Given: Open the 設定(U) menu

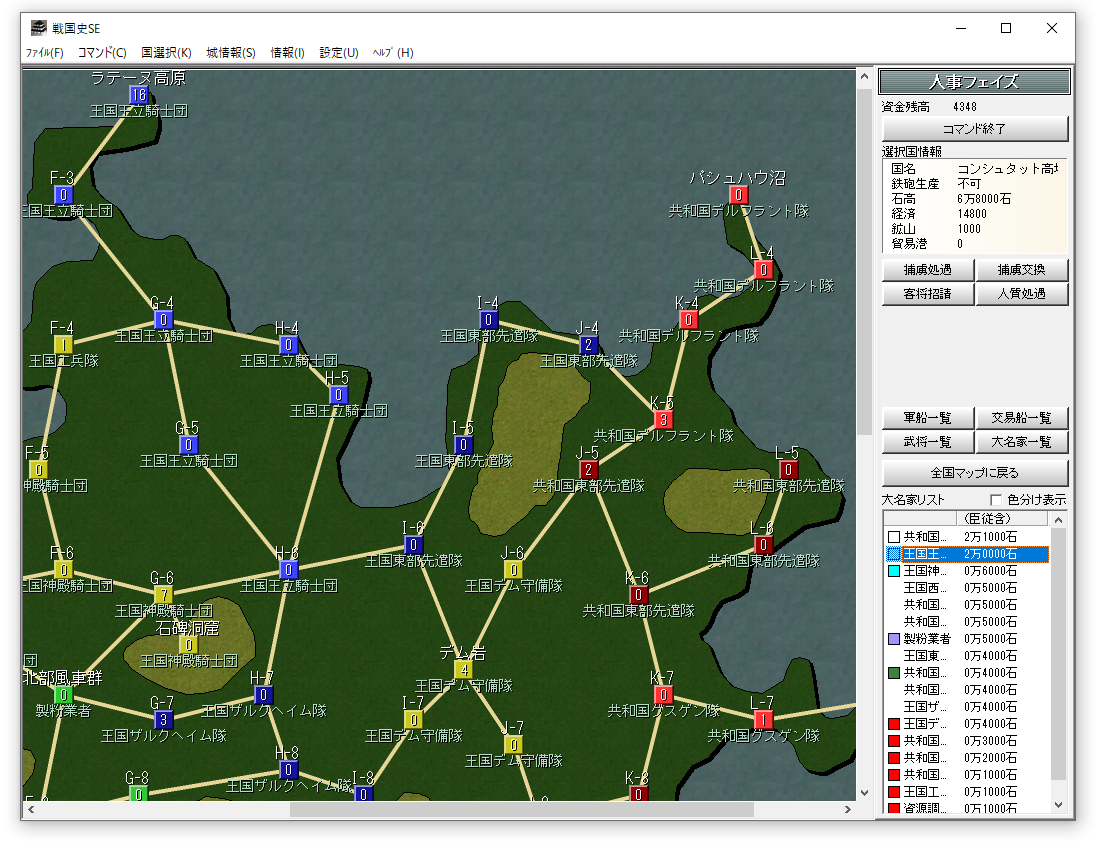Looking at the screenshot, I should [x=339, y=53].
